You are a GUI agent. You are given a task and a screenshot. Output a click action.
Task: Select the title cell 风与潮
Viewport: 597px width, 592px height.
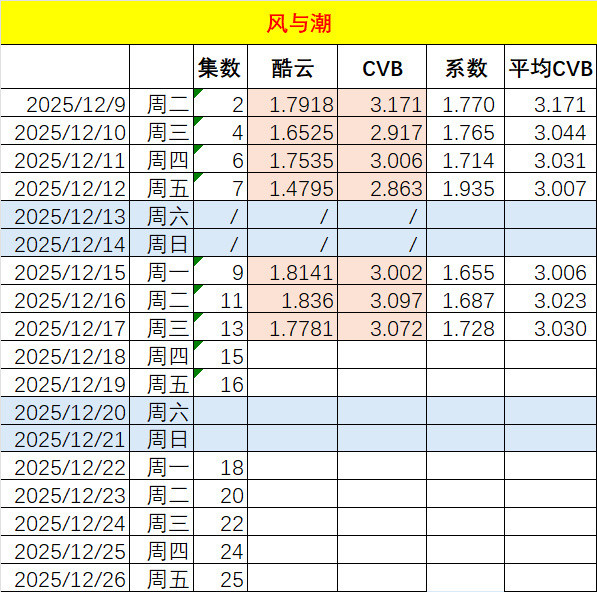coord(298,22)
